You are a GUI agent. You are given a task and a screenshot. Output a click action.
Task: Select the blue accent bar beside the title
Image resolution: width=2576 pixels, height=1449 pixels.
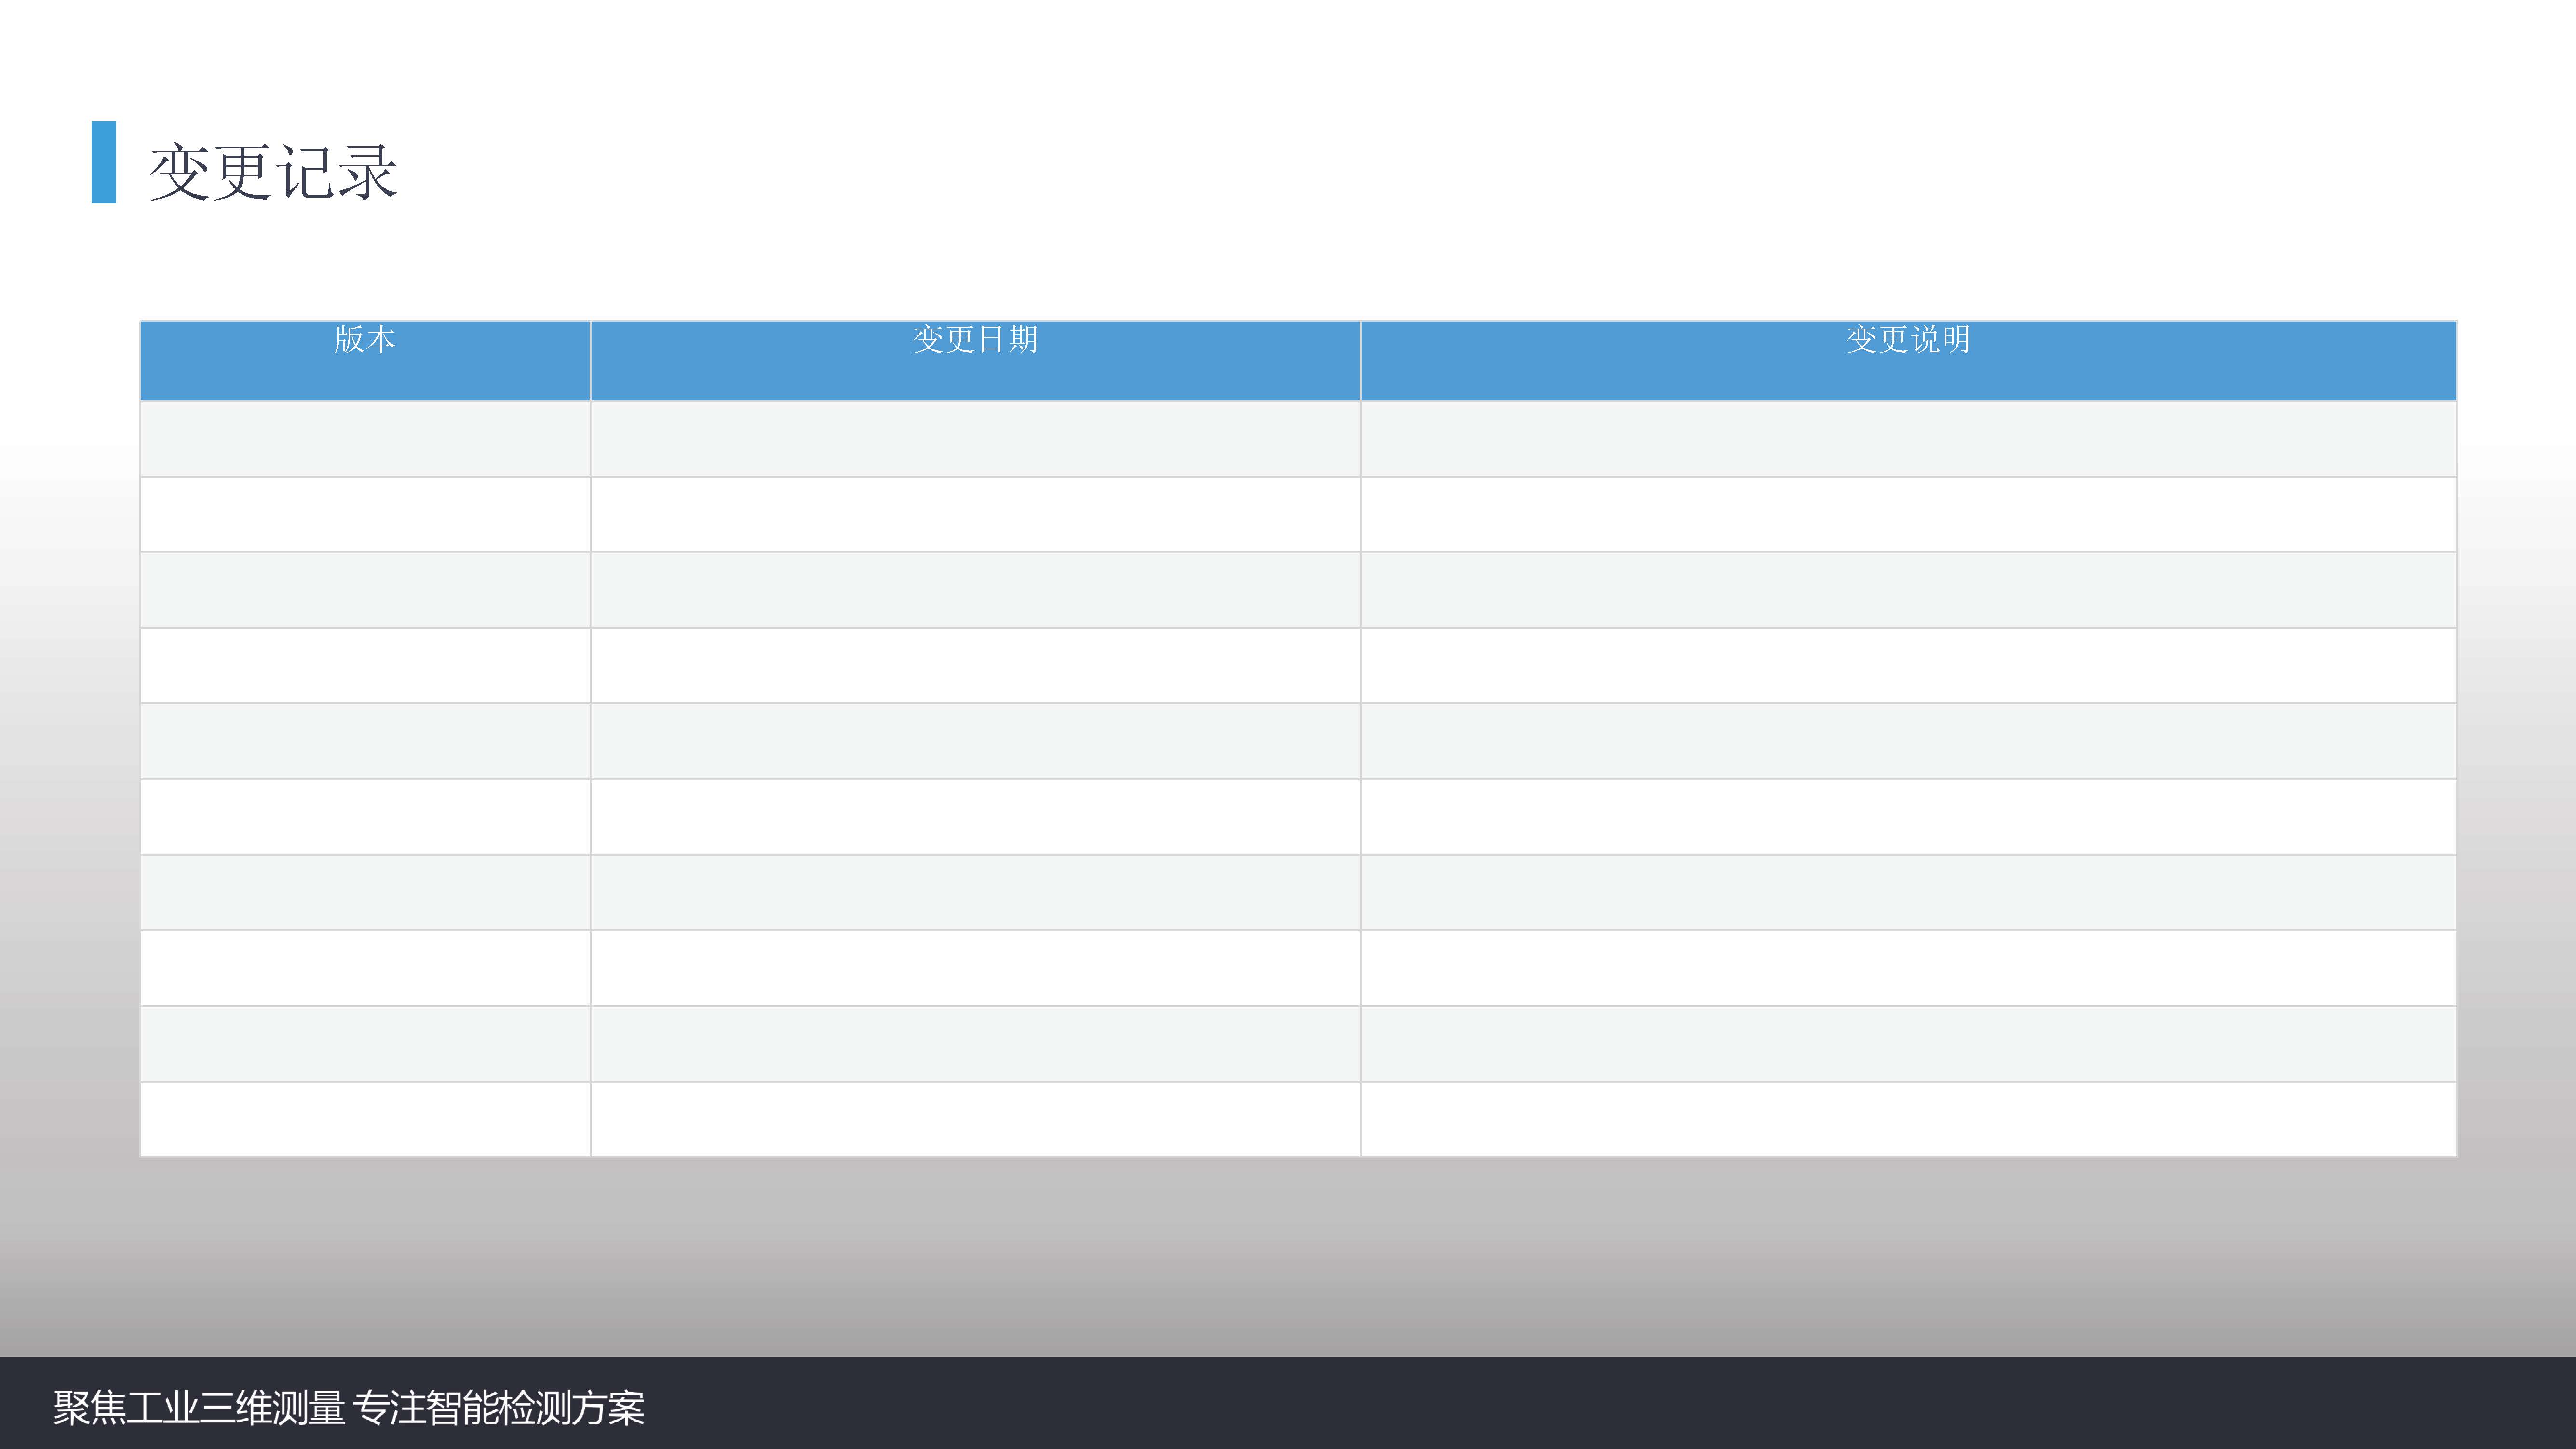coord(104,163)
